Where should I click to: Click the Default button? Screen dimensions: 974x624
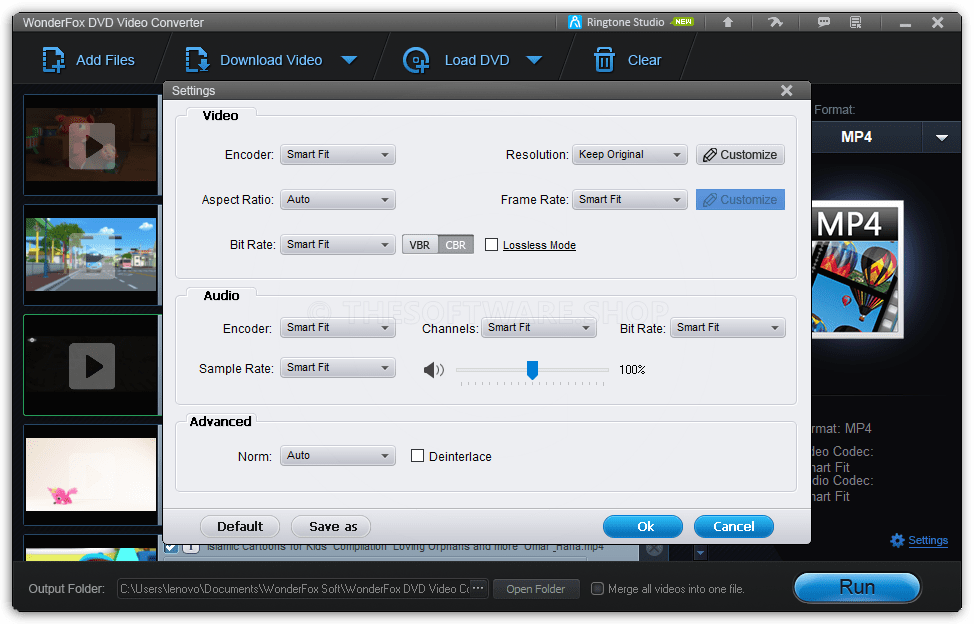pos(240,527)
